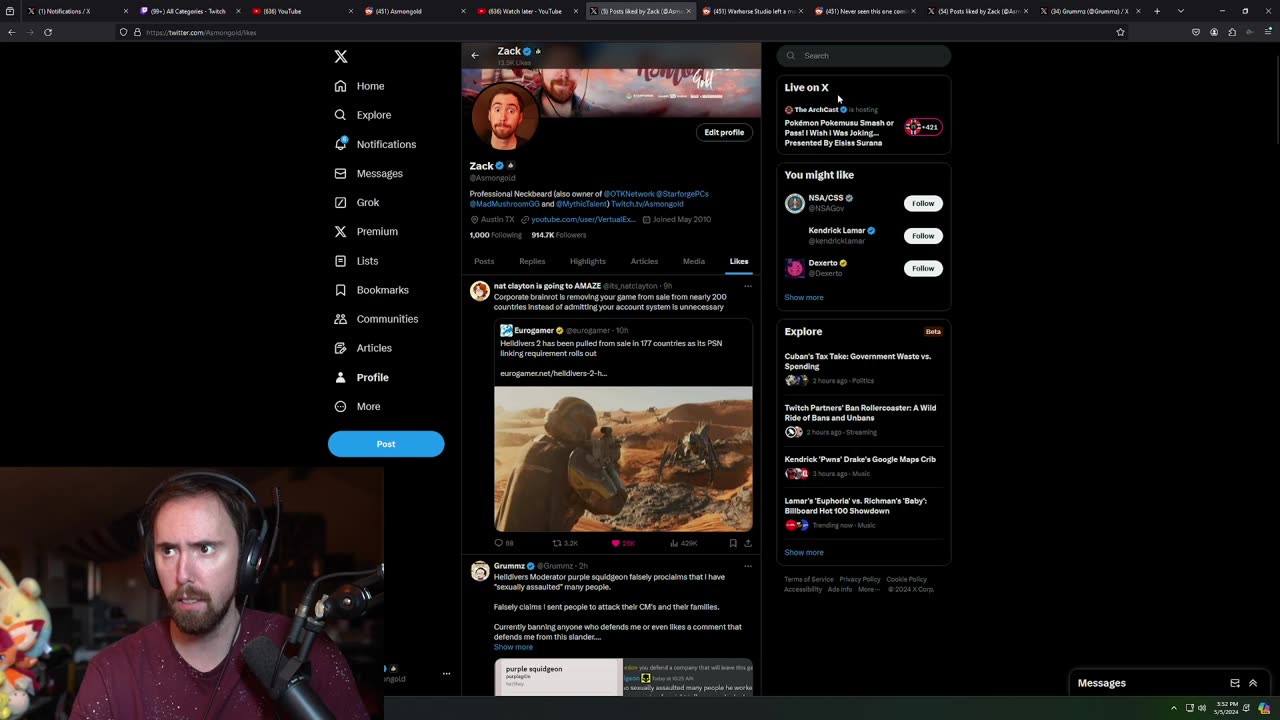
Task: Expand the Messages drawer with the double chevron
Action: click(1253, 683)
